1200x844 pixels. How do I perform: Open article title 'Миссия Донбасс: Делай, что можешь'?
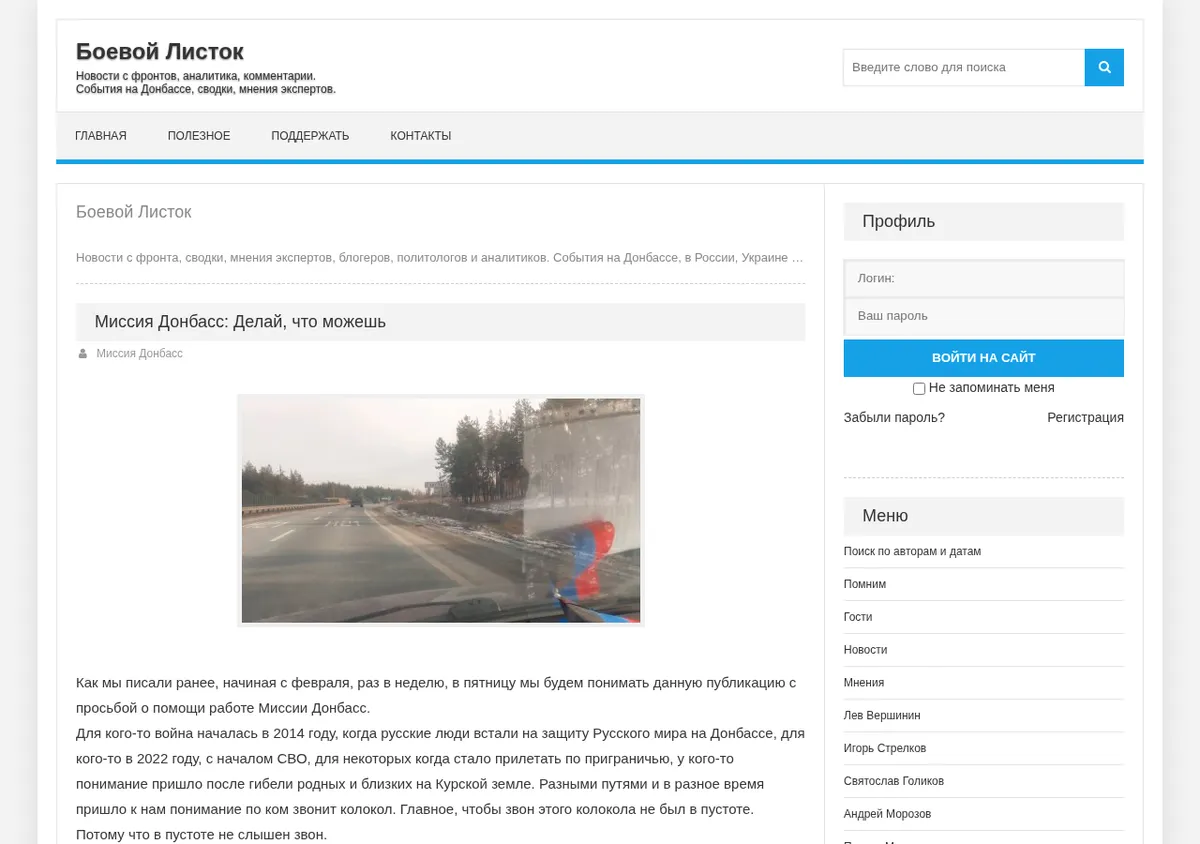(240, 322)
